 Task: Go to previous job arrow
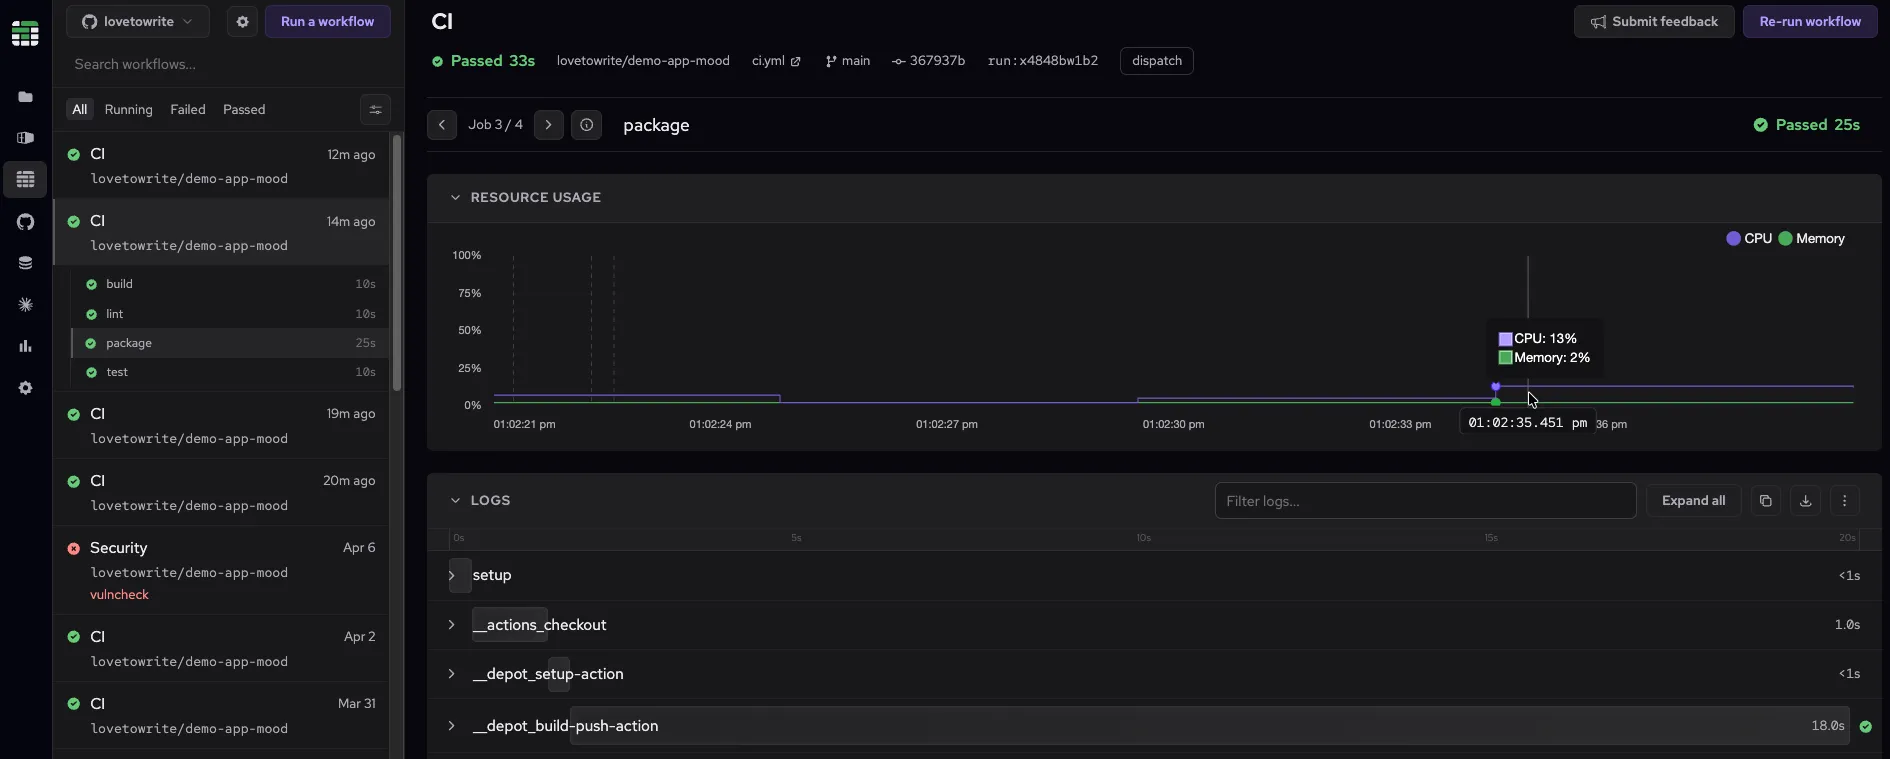pyautogui.click(x=442, y=125)
